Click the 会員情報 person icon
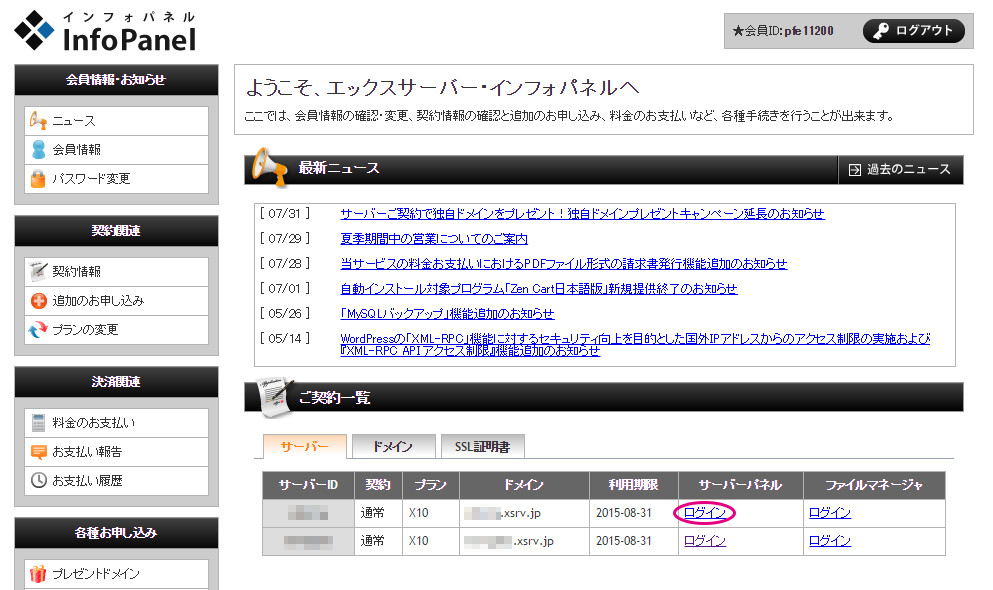 (x=38, y=150)
